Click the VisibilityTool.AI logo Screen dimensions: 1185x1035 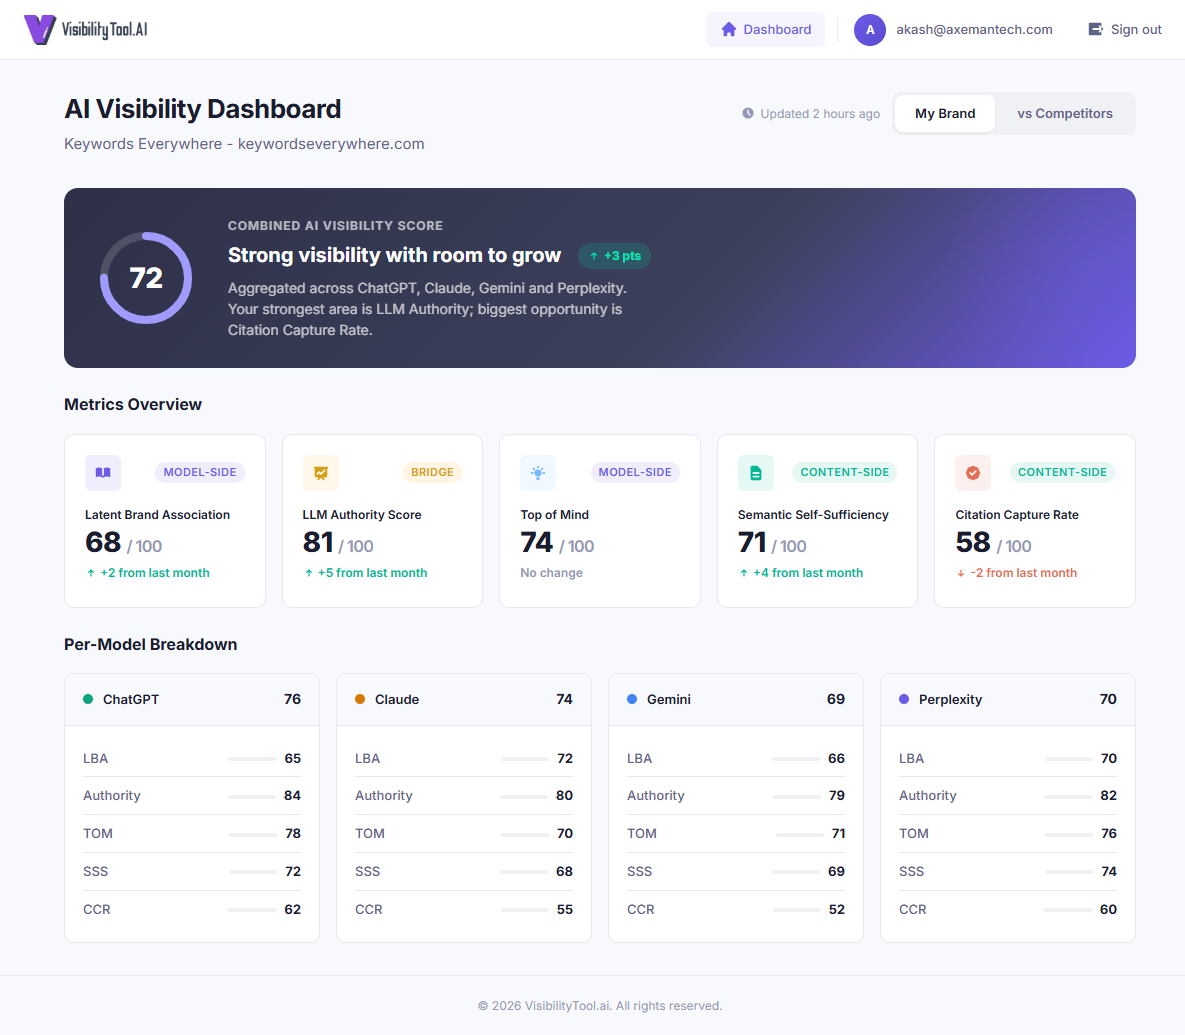(x=85, y=29)
